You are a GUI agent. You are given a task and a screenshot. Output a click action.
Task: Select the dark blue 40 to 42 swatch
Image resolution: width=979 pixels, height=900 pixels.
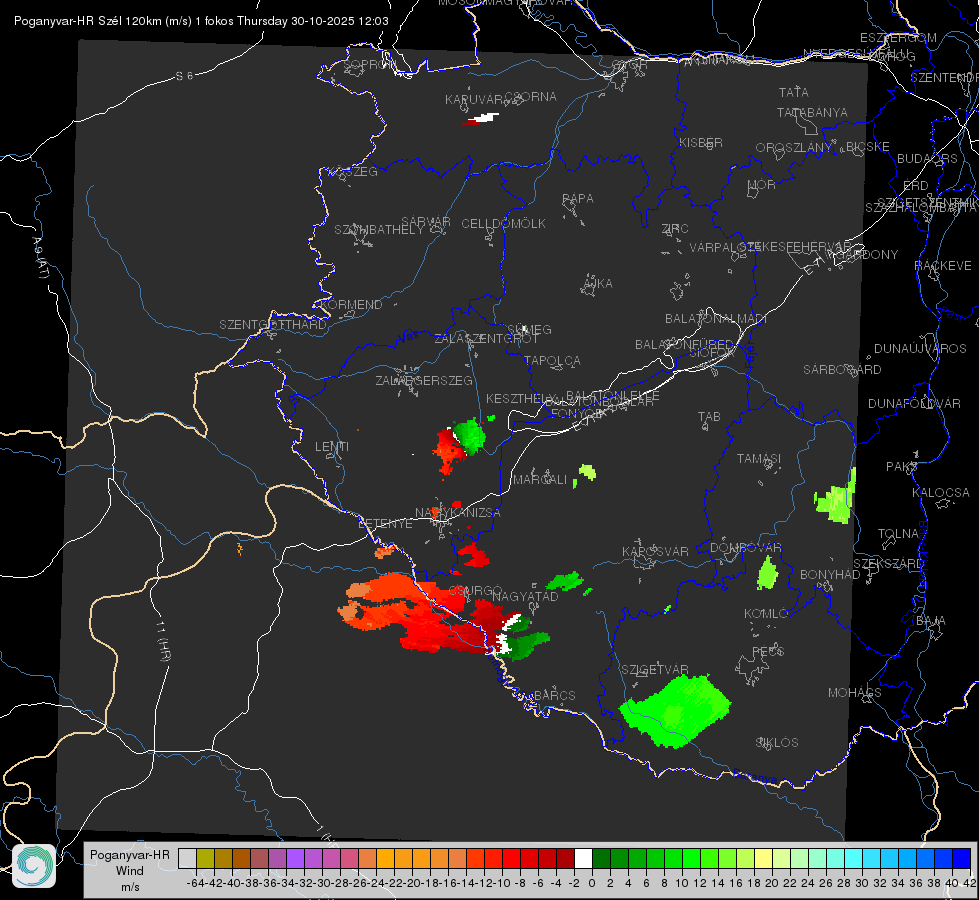click(962, 858)
